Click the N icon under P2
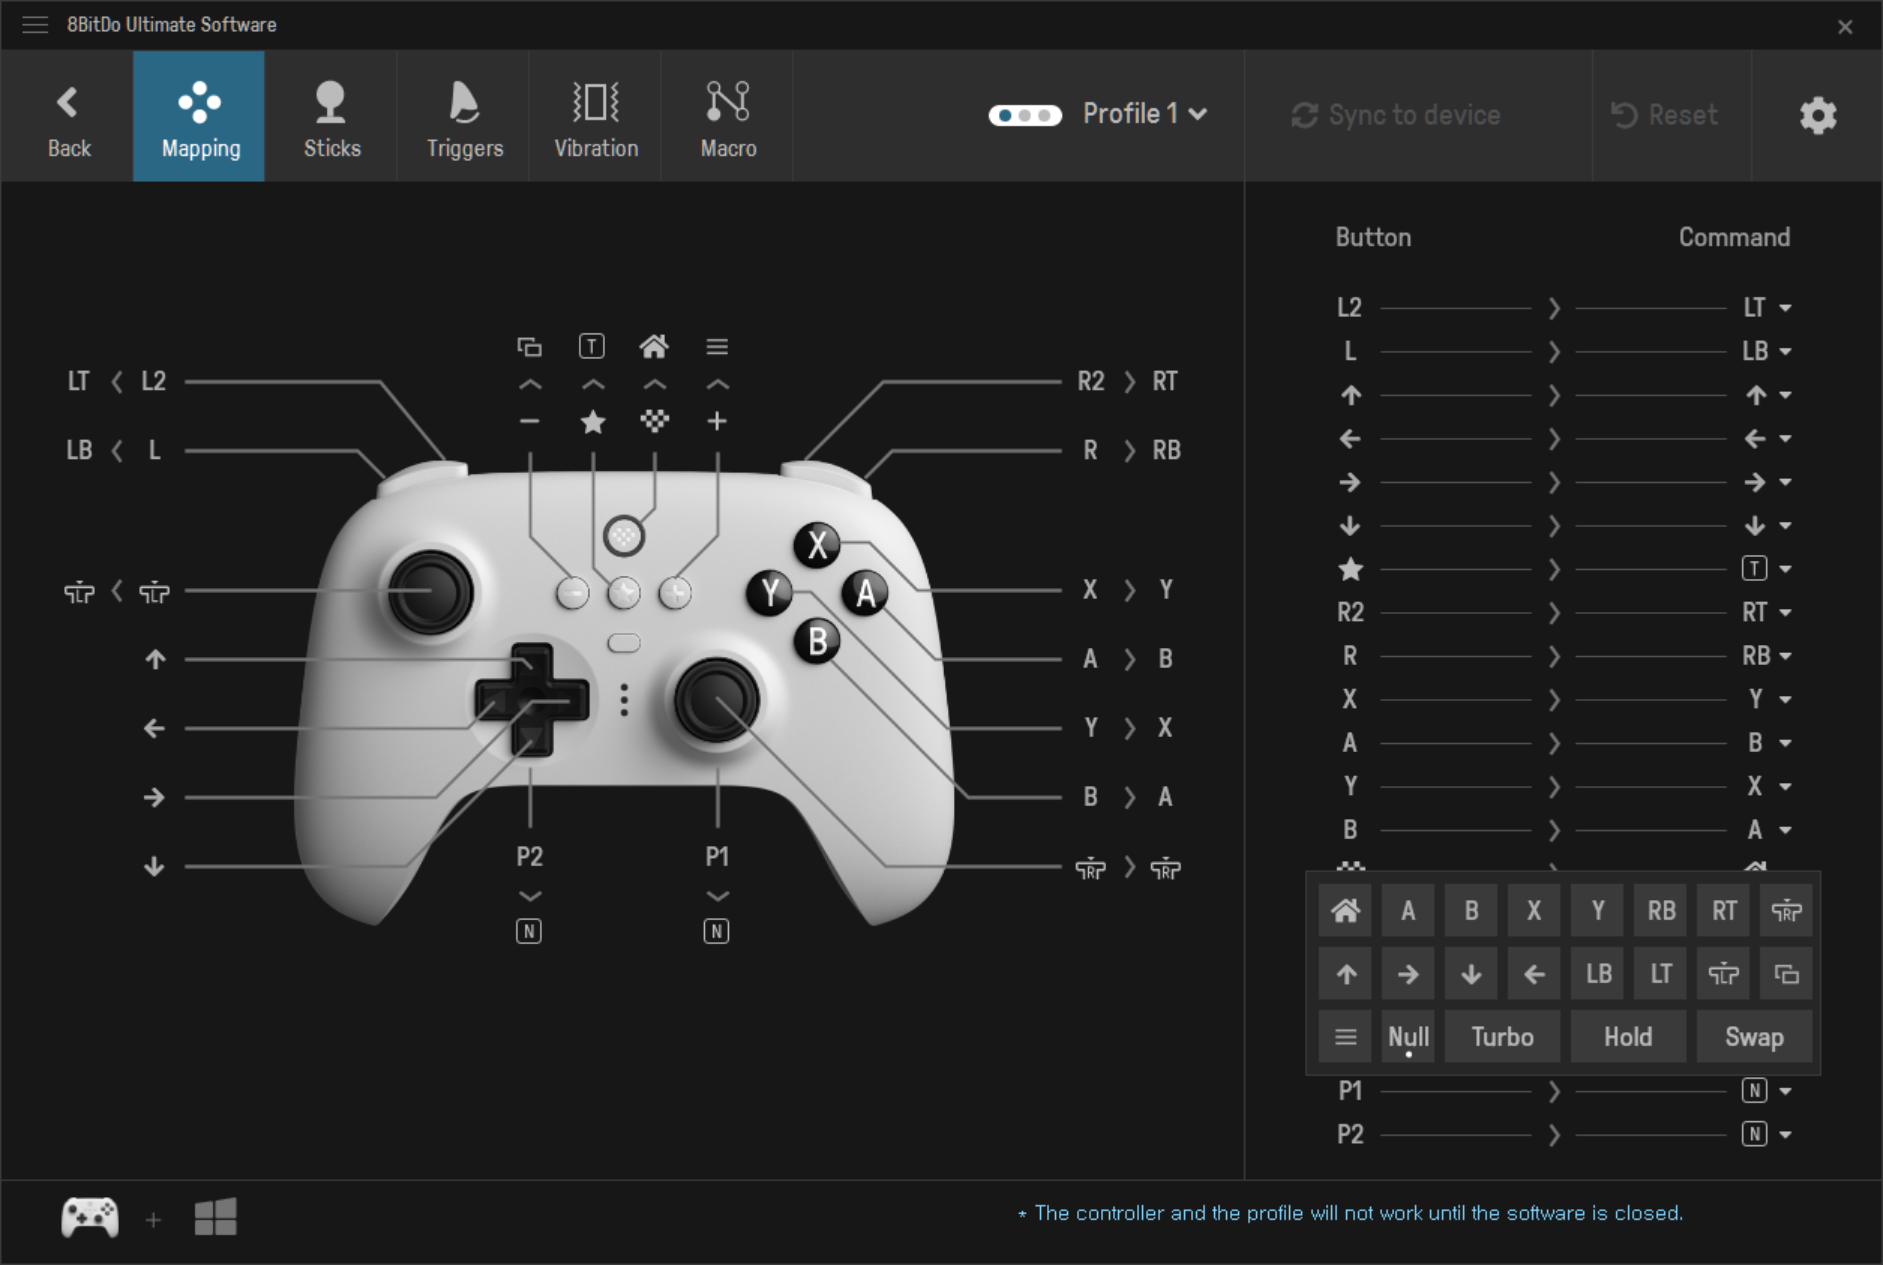 pos(529,932)
